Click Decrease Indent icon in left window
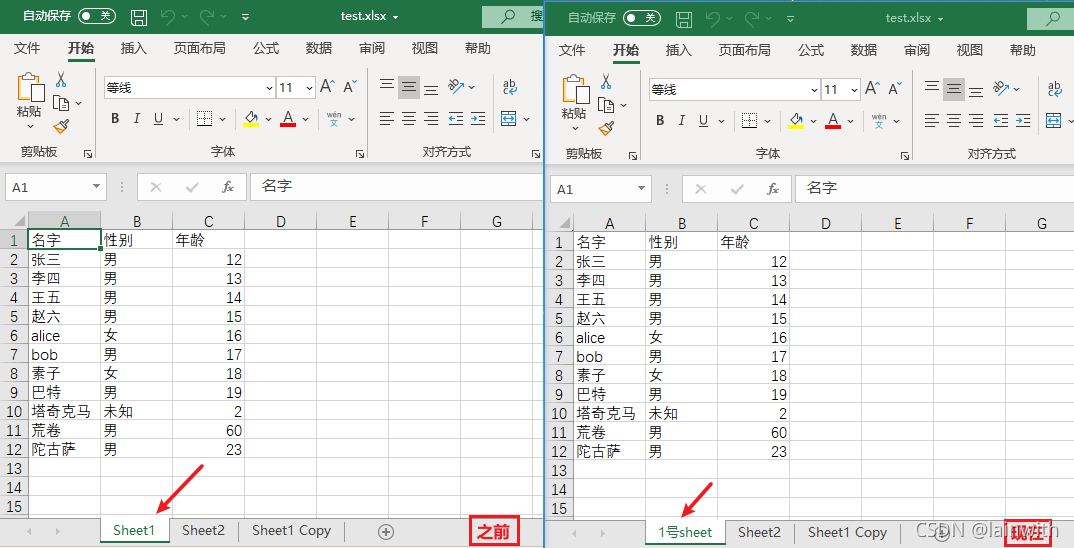Viewport: 1074px width, 548px height. click(x=455, y=119)
